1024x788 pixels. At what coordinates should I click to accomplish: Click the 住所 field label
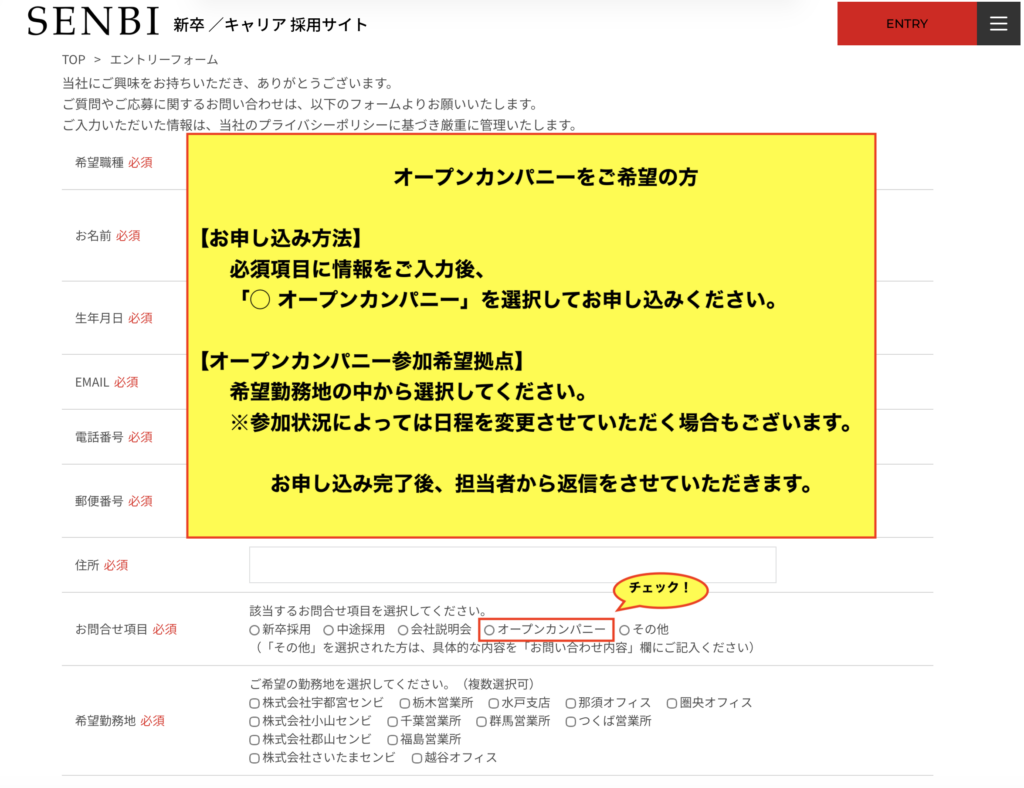tap(87, 565)
